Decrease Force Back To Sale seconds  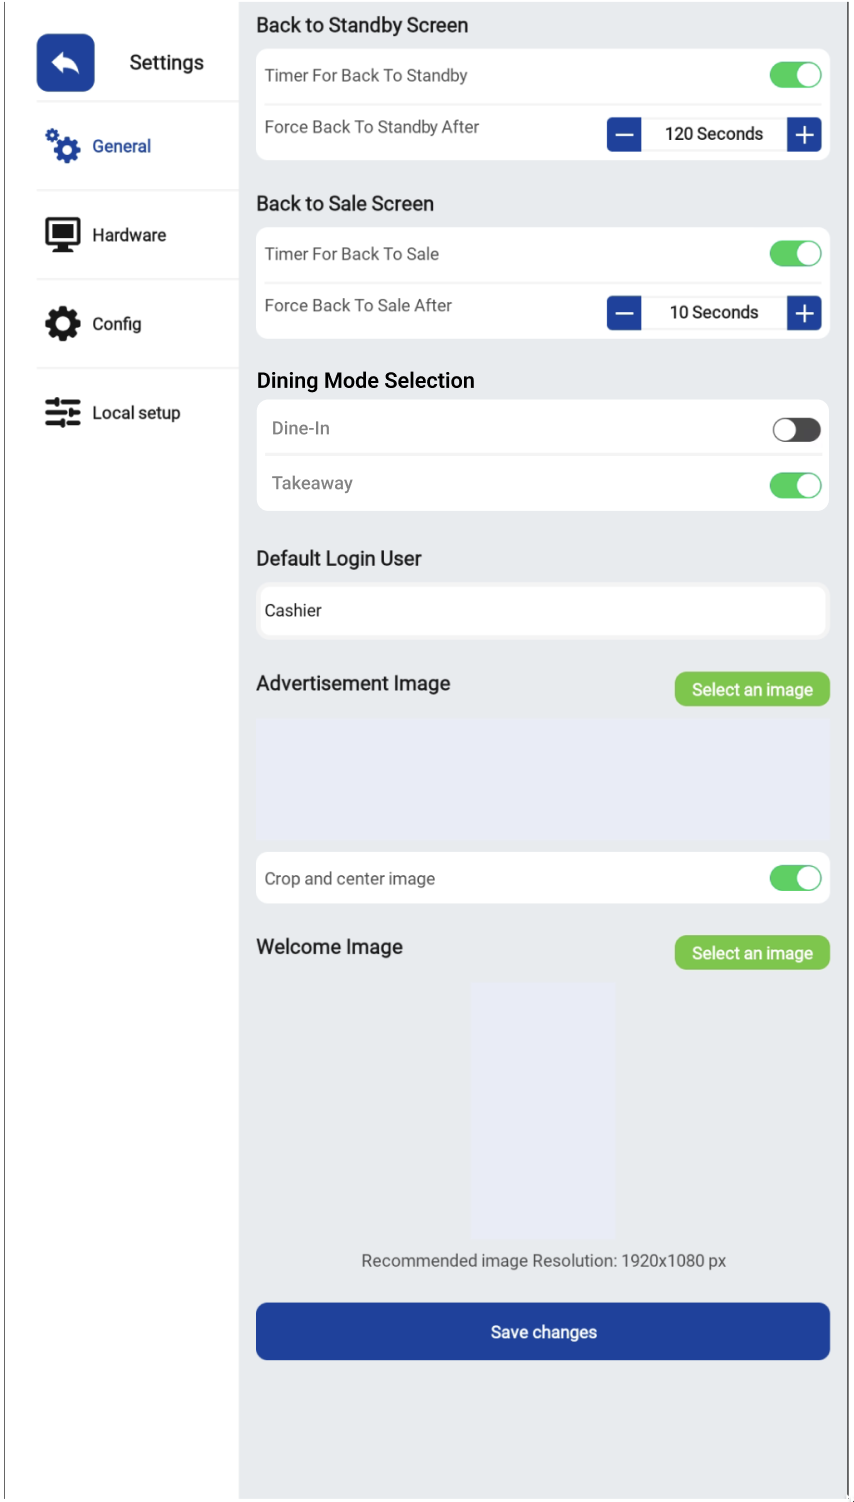(624, 313)
